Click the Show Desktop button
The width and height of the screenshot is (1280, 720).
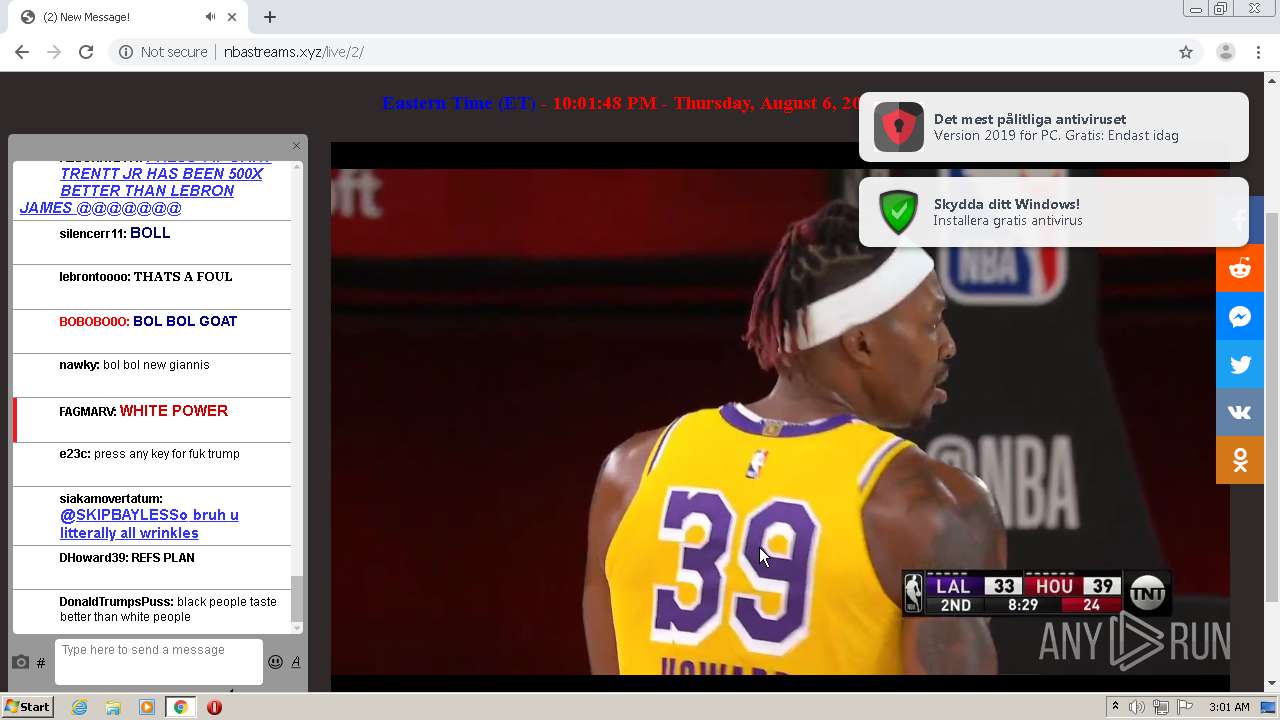coord(1269,707)
